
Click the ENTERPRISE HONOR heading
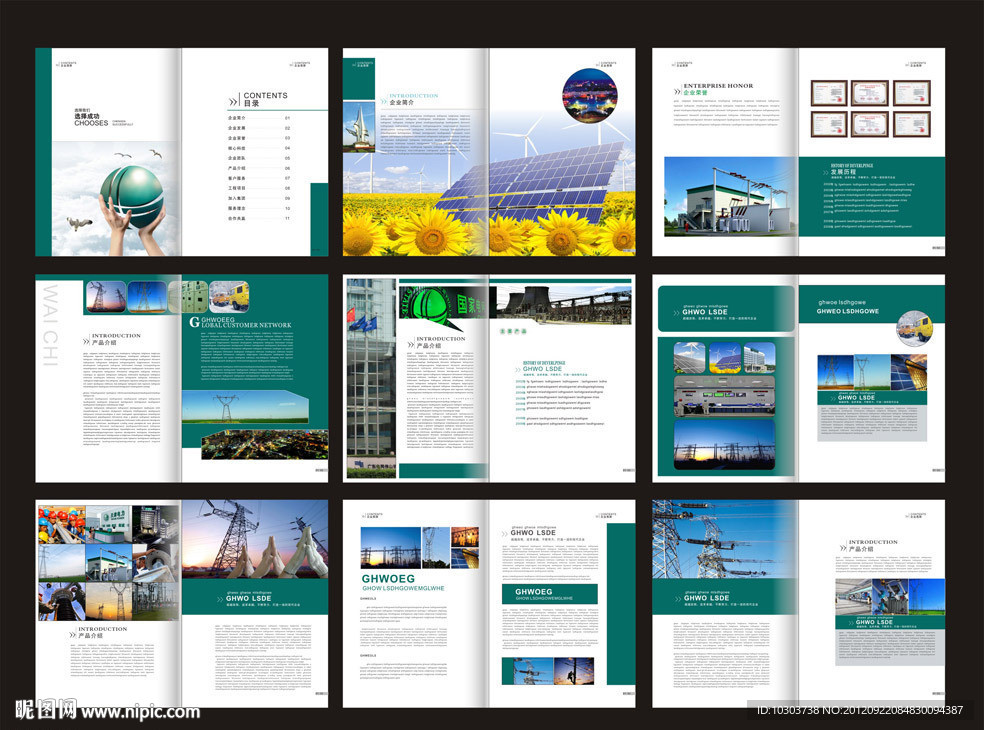click(x=717, y=86)
